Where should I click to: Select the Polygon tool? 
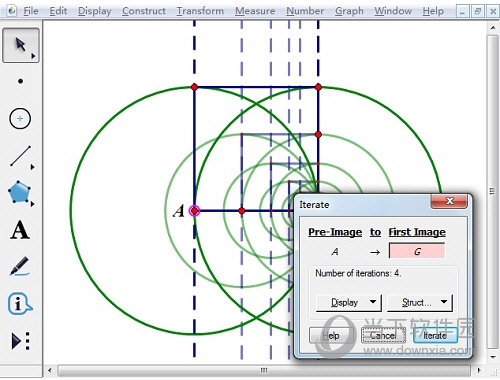[20, 192]
